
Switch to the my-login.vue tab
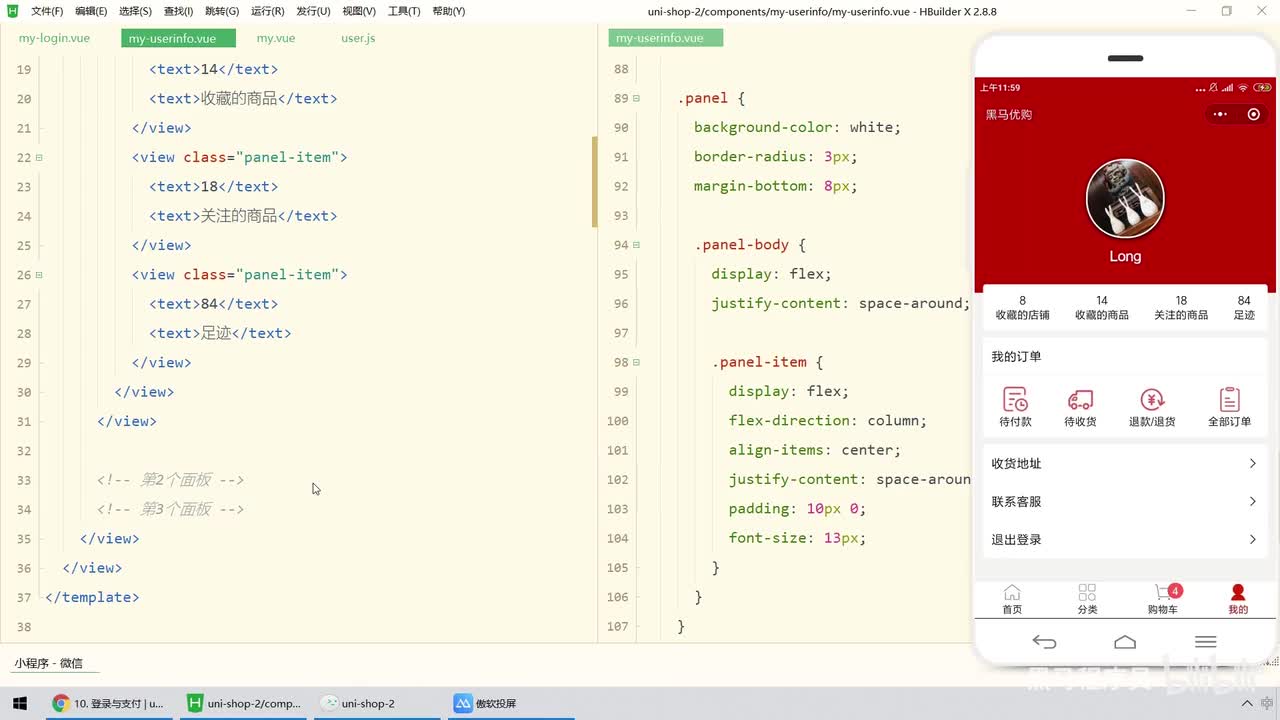click(x=54, y=38)
